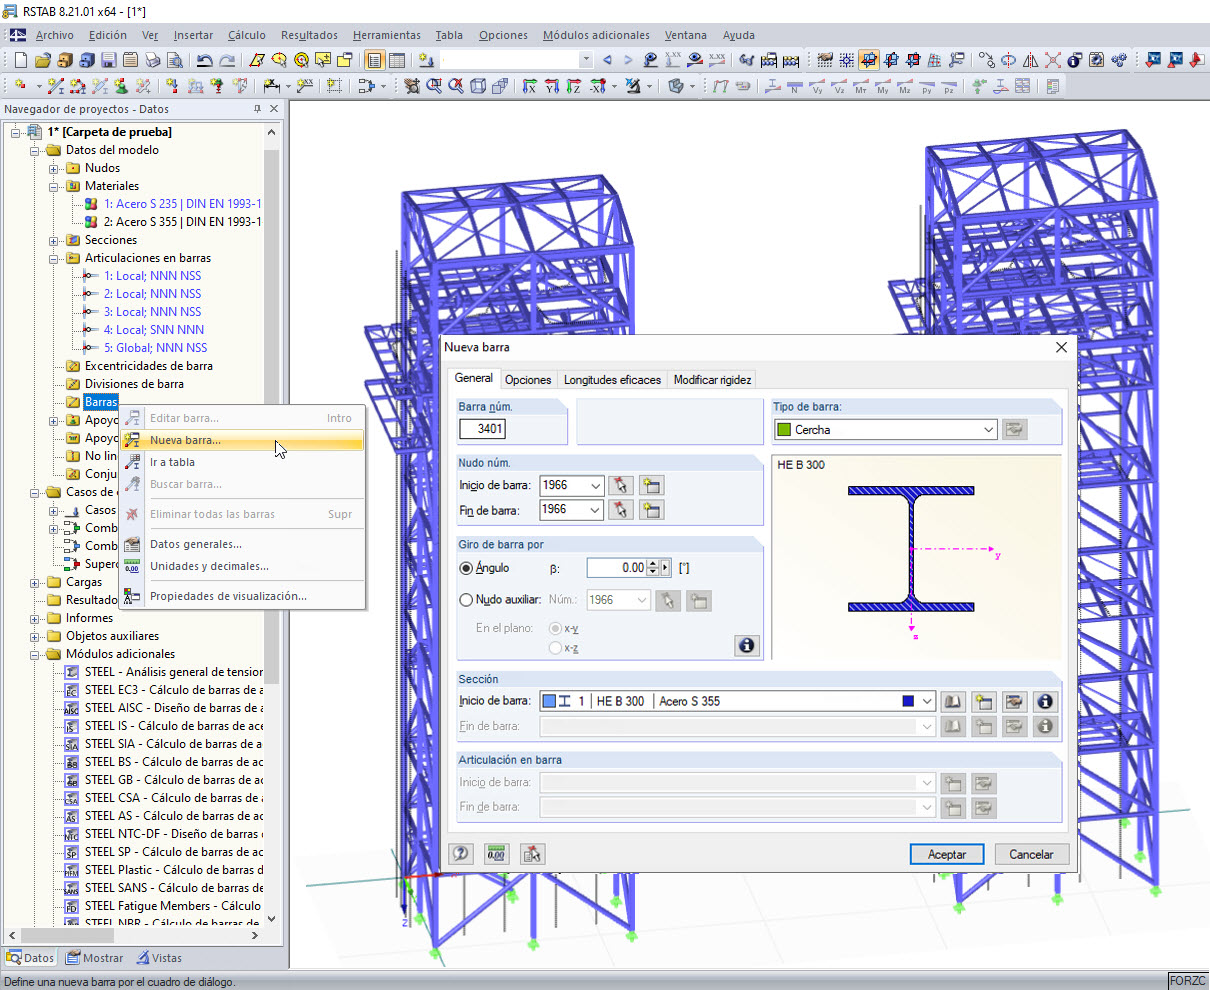This screenshot has height=990, width=1210.
Task: Select the Nudo auxiliar radio button
Action: 466,600
